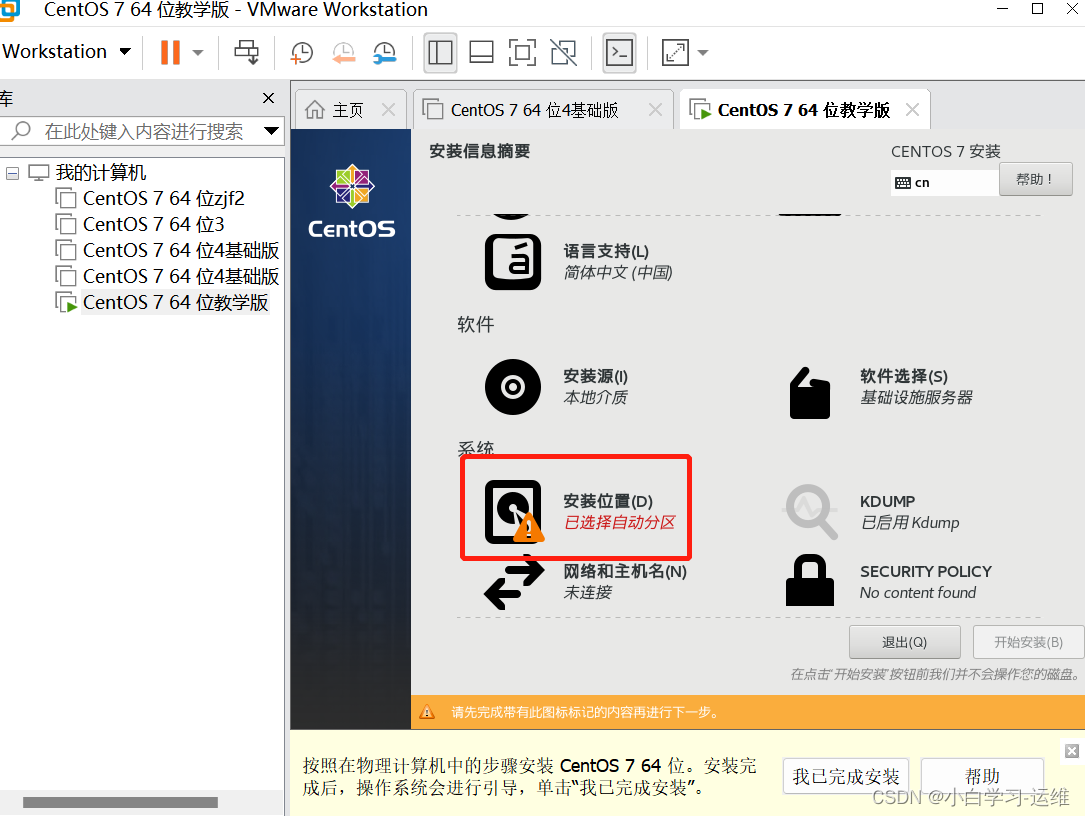Click the library horizontal scrollbar
This screenshot has width=1085, height=816.
120,802
